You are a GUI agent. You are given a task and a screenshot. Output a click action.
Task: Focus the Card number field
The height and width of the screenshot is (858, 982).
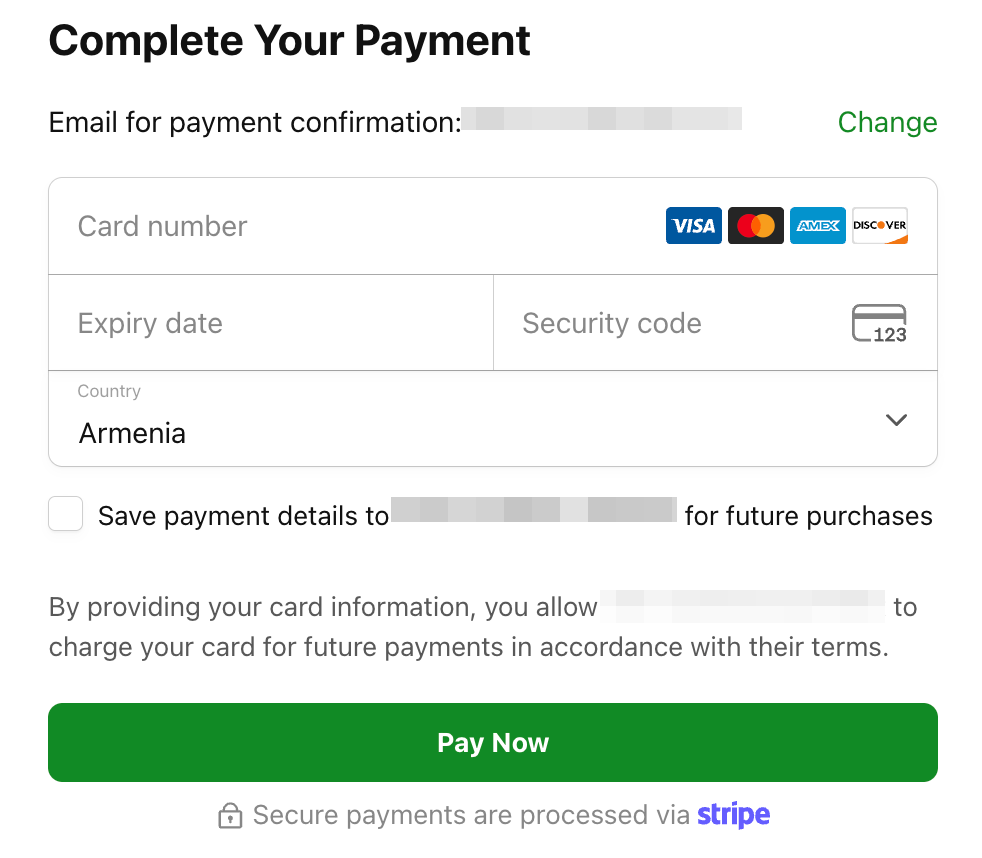point(350,226)
